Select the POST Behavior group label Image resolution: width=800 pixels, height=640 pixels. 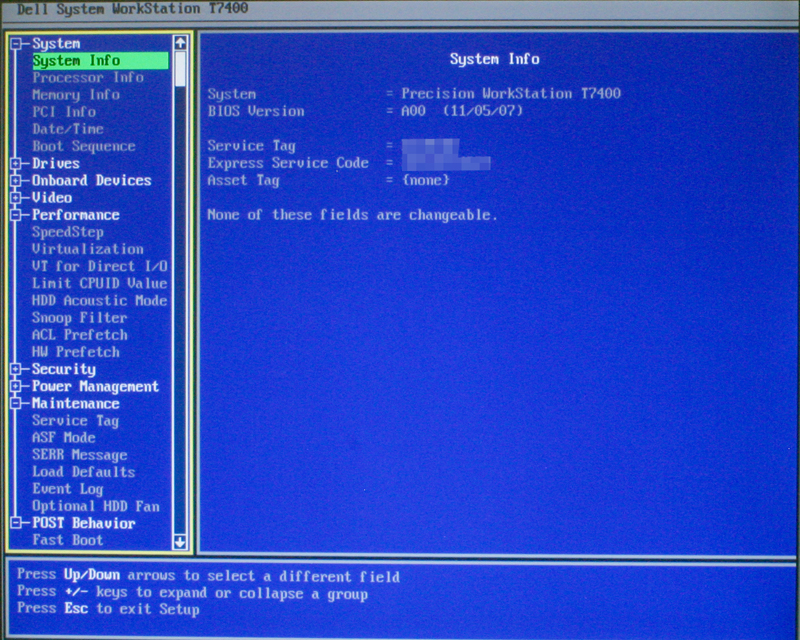point(84,523)
